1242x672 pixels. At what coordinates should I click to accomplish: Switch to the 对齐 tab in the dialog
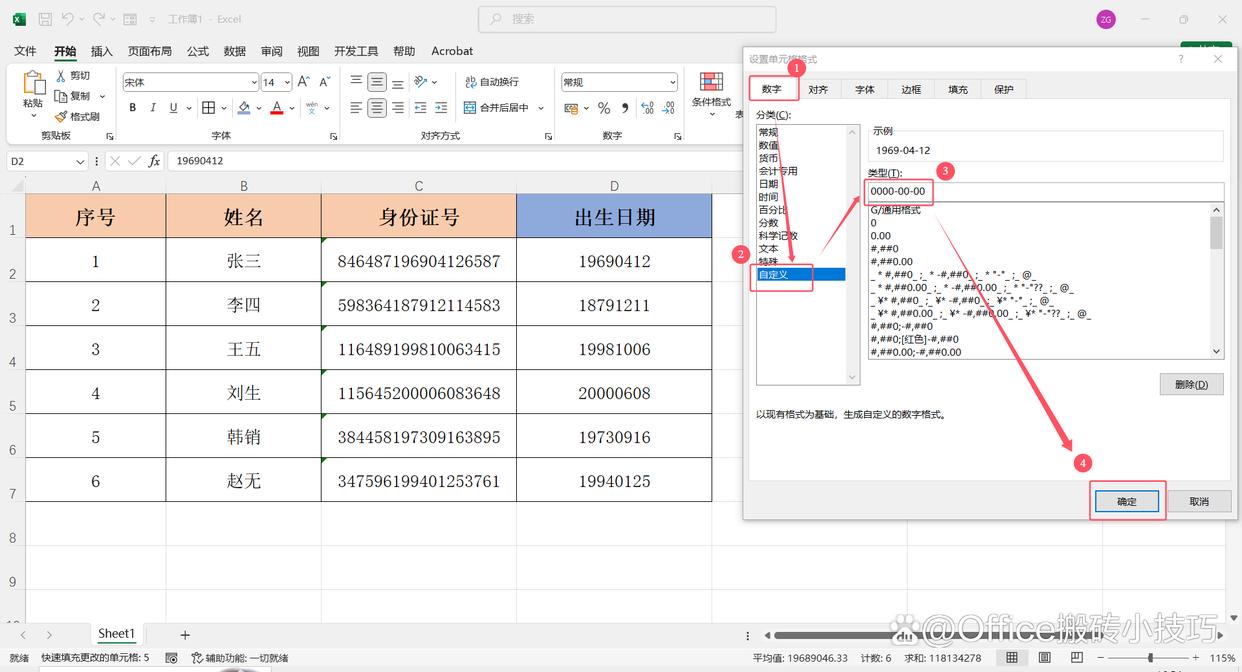pyautogui.click(x=819, y=90)
